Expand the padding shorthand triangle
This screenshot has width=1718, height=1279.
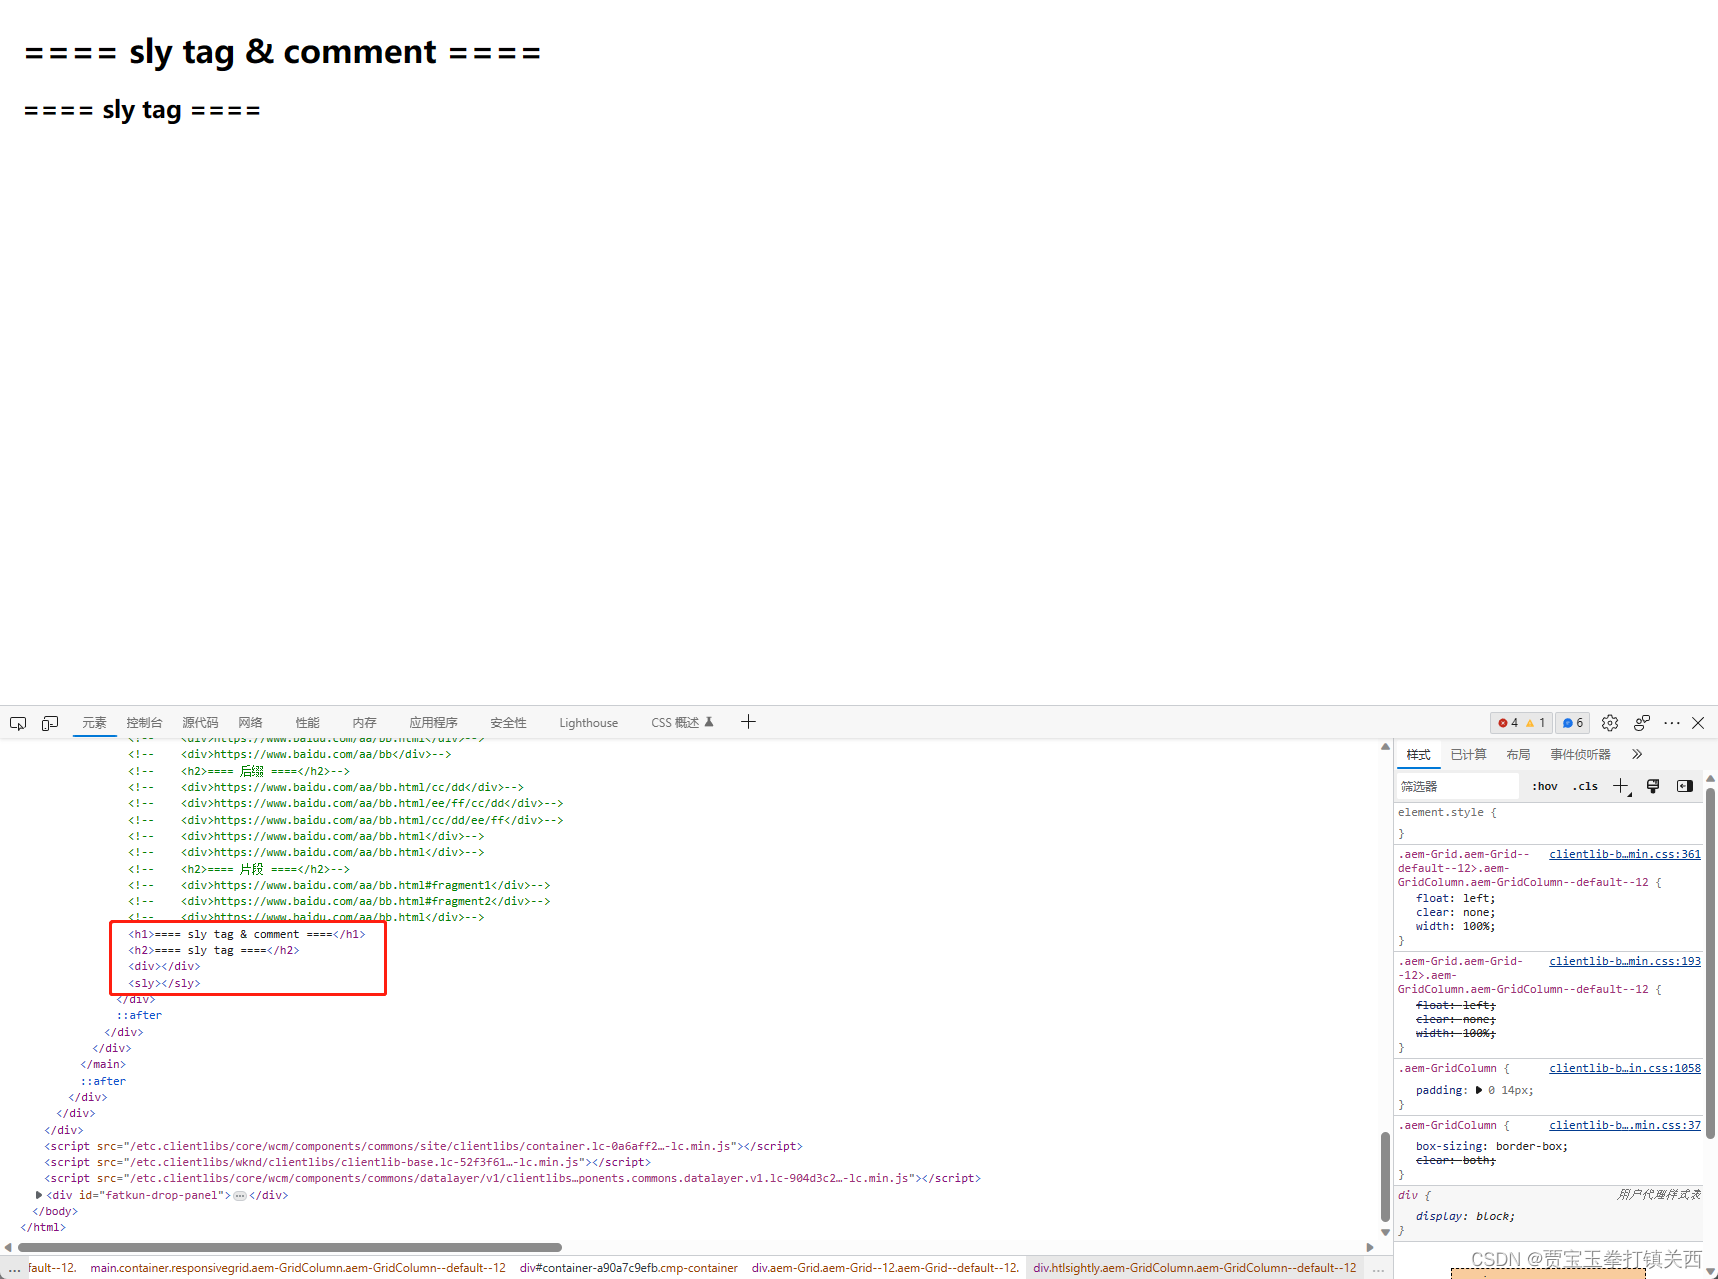(x=1479, y=1091)
